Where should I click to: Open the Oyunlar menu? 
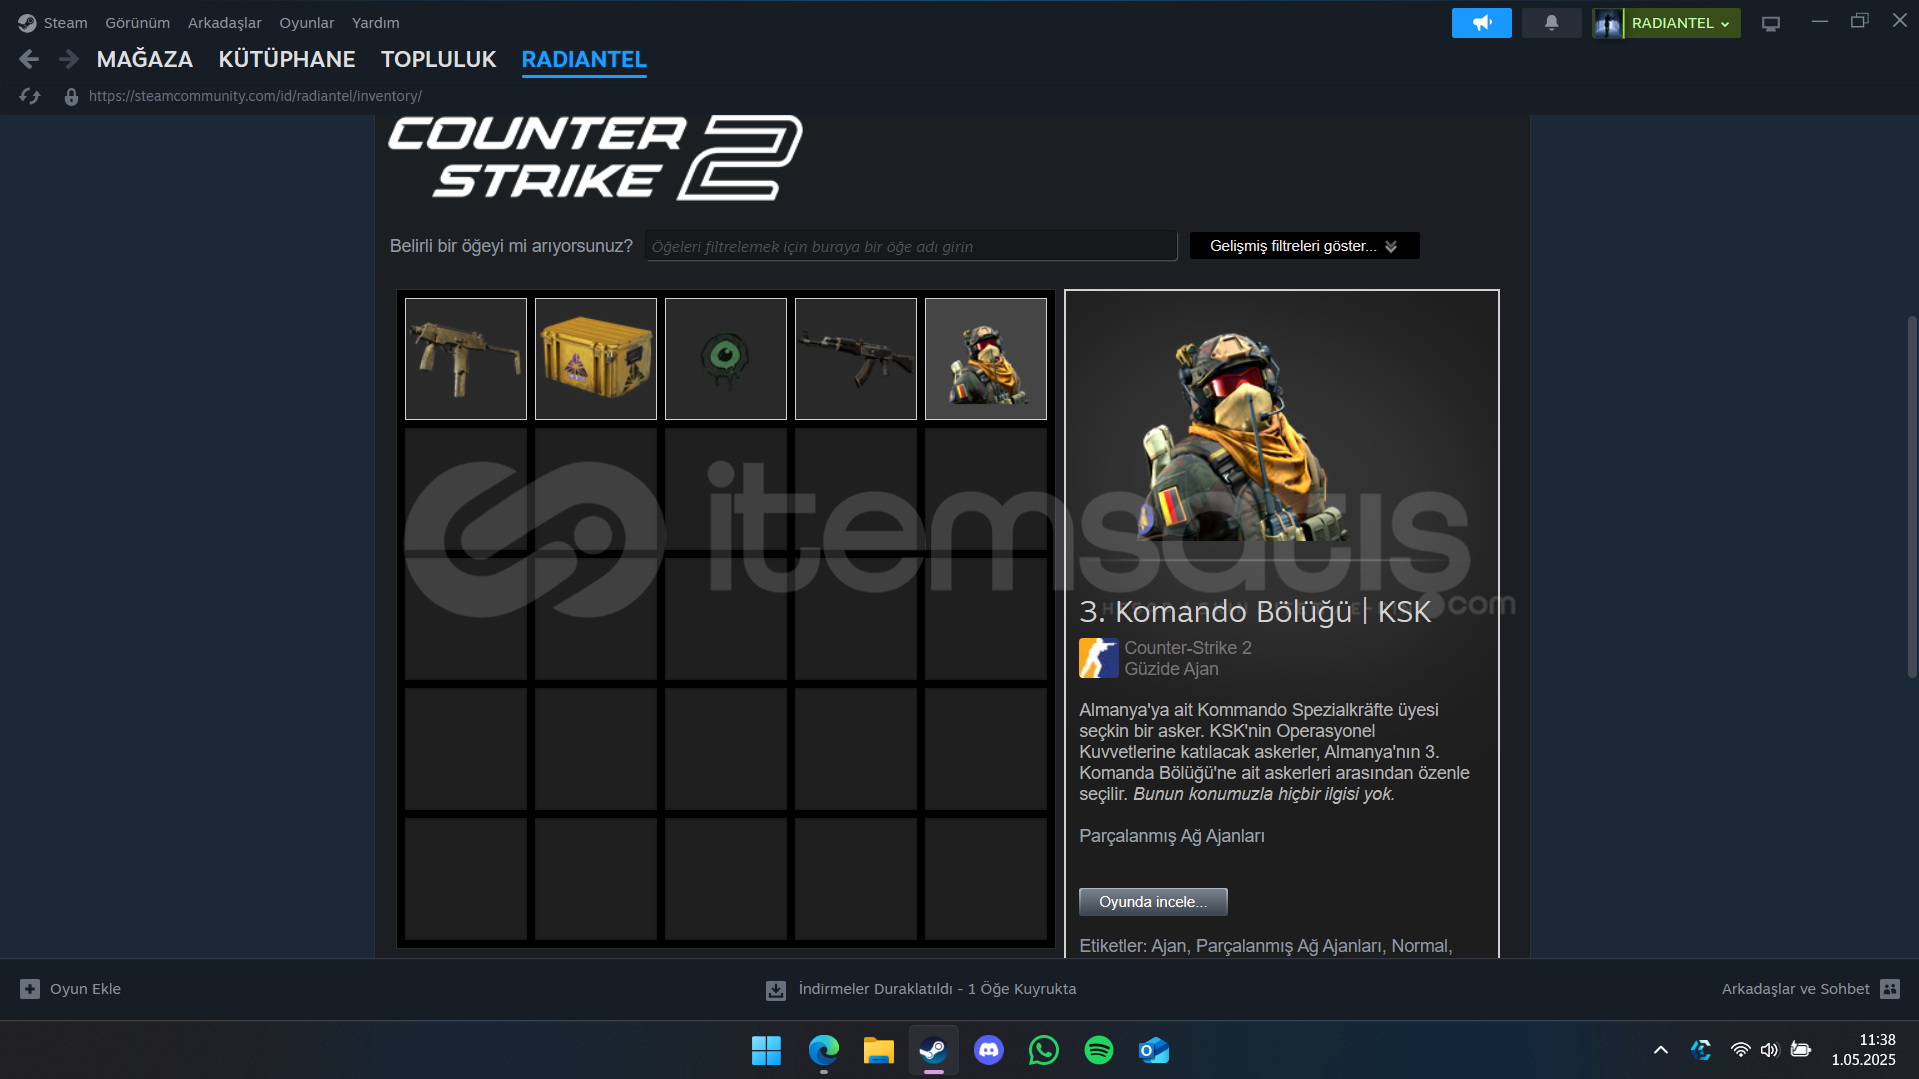(x=306, y=22)
